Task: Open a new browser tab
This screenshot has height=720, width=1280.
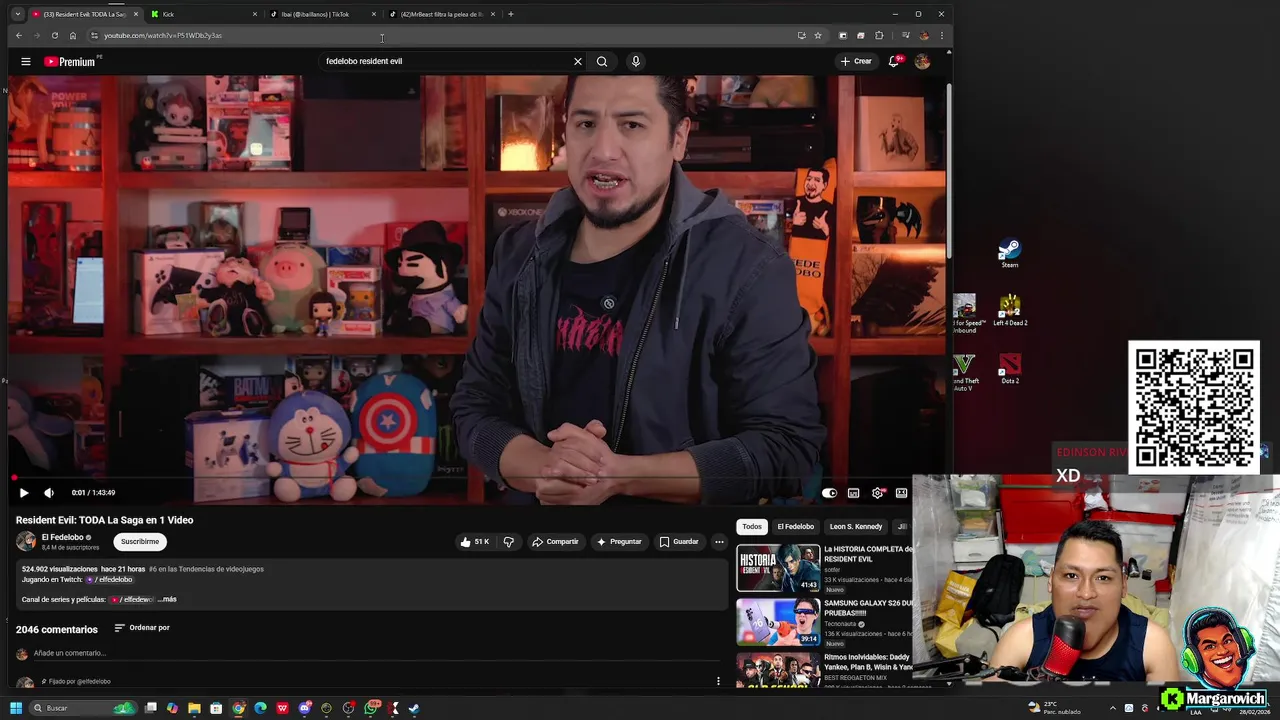Action: pyautogui.click(x=510, y=14)
